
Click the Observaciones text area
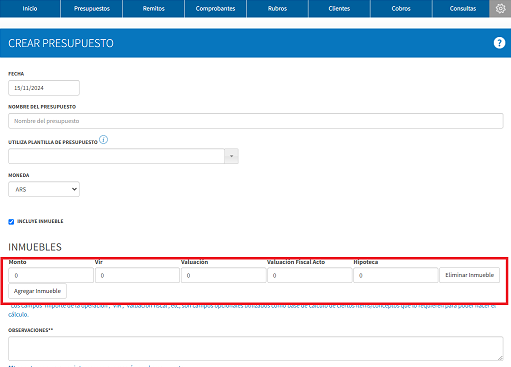click(256, 348)
